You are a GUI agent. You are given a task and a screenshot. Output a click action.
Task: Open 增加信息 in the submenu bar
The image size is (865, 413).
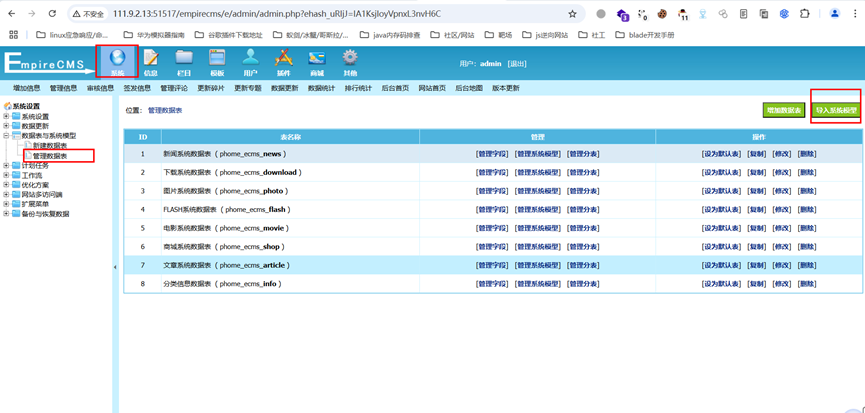point(27,88)
